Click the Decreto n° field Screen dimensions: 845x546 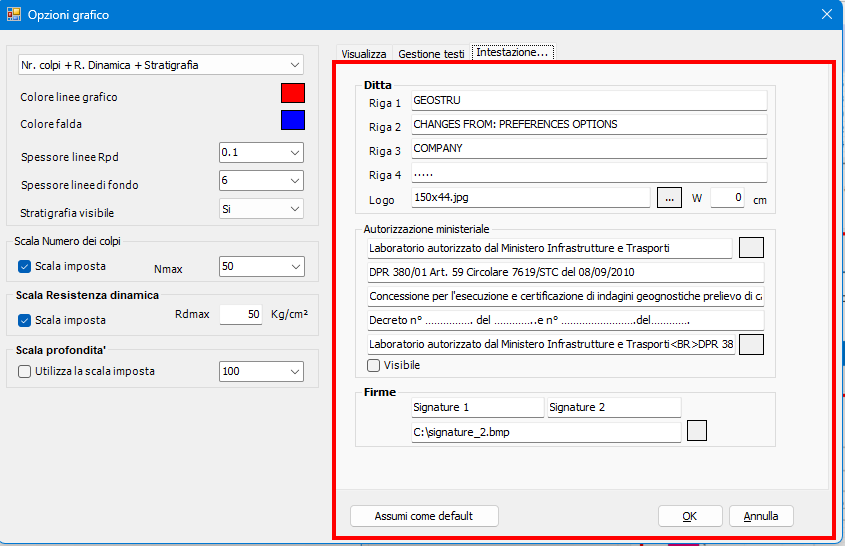pyautogui.click(x=566, y=320)
